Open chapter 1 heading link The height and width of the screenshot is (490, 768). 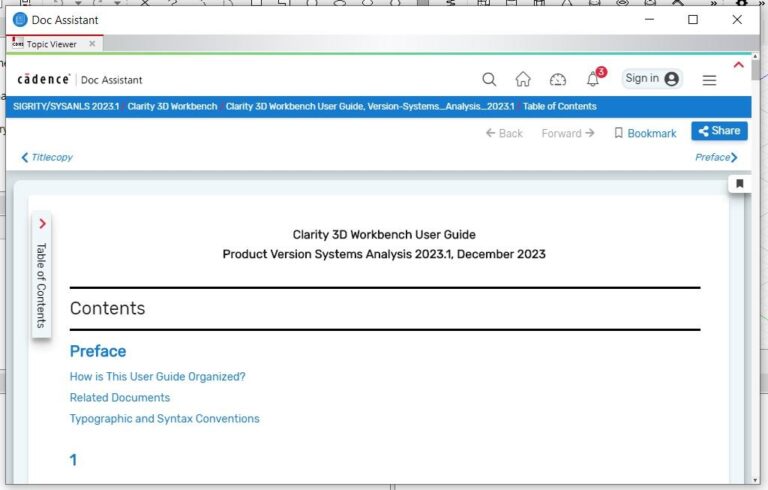point(73,460)
